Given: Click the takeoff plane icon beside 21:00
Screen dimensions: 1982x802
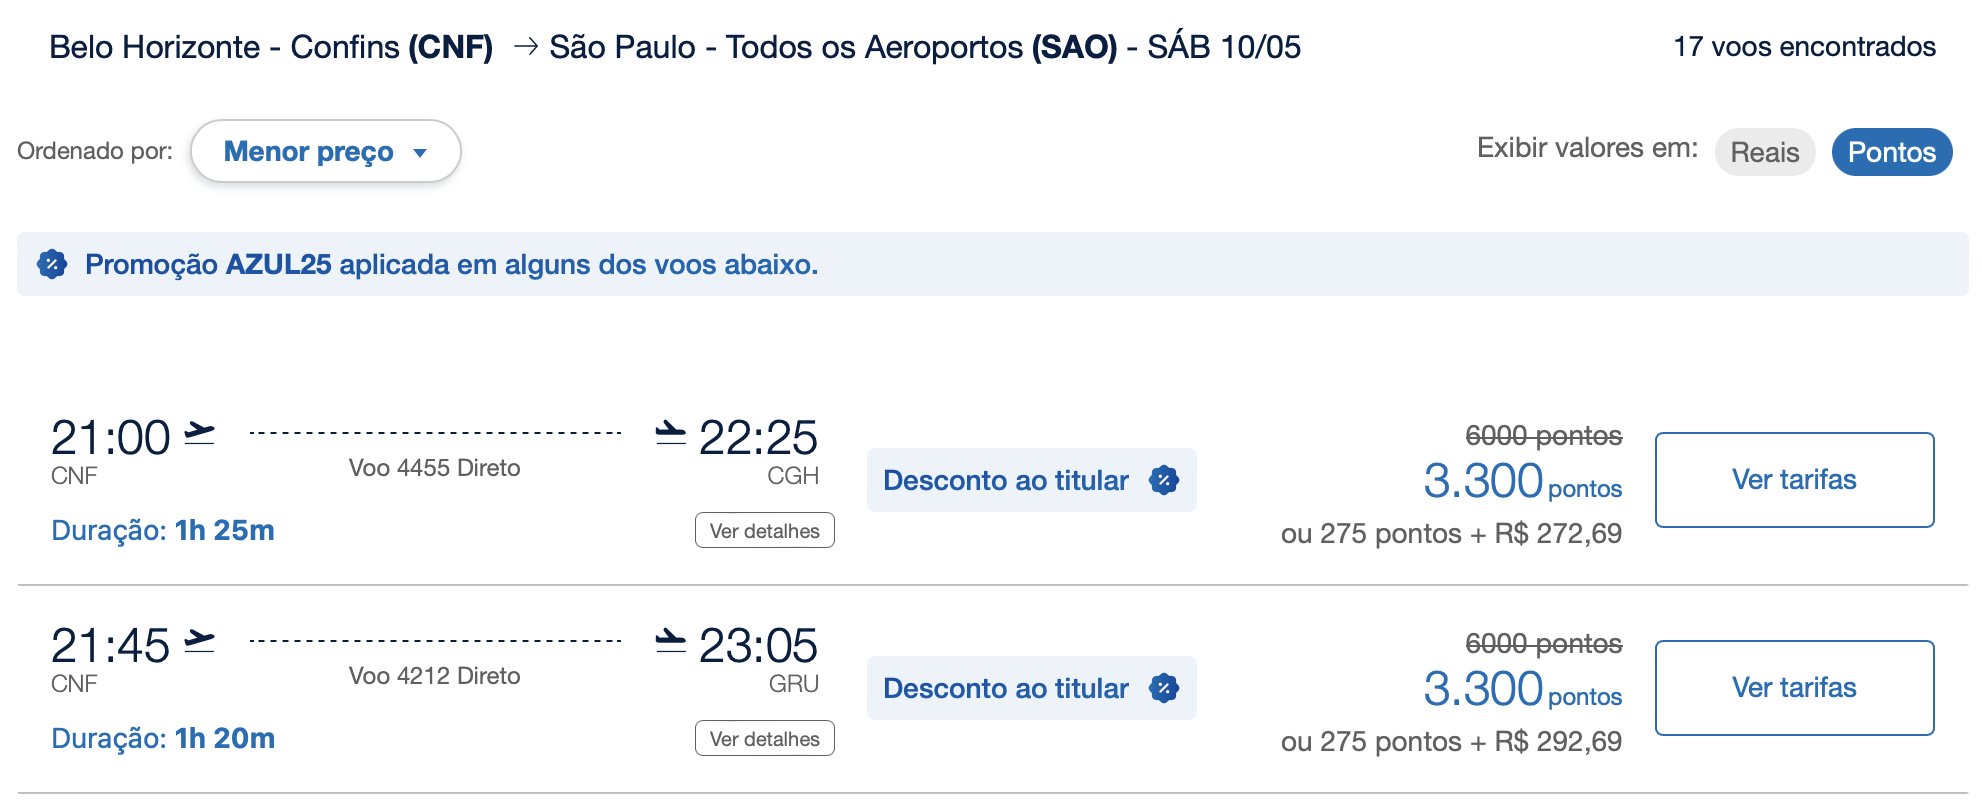Looking at the screenshot, I should [x=200, y=433].
